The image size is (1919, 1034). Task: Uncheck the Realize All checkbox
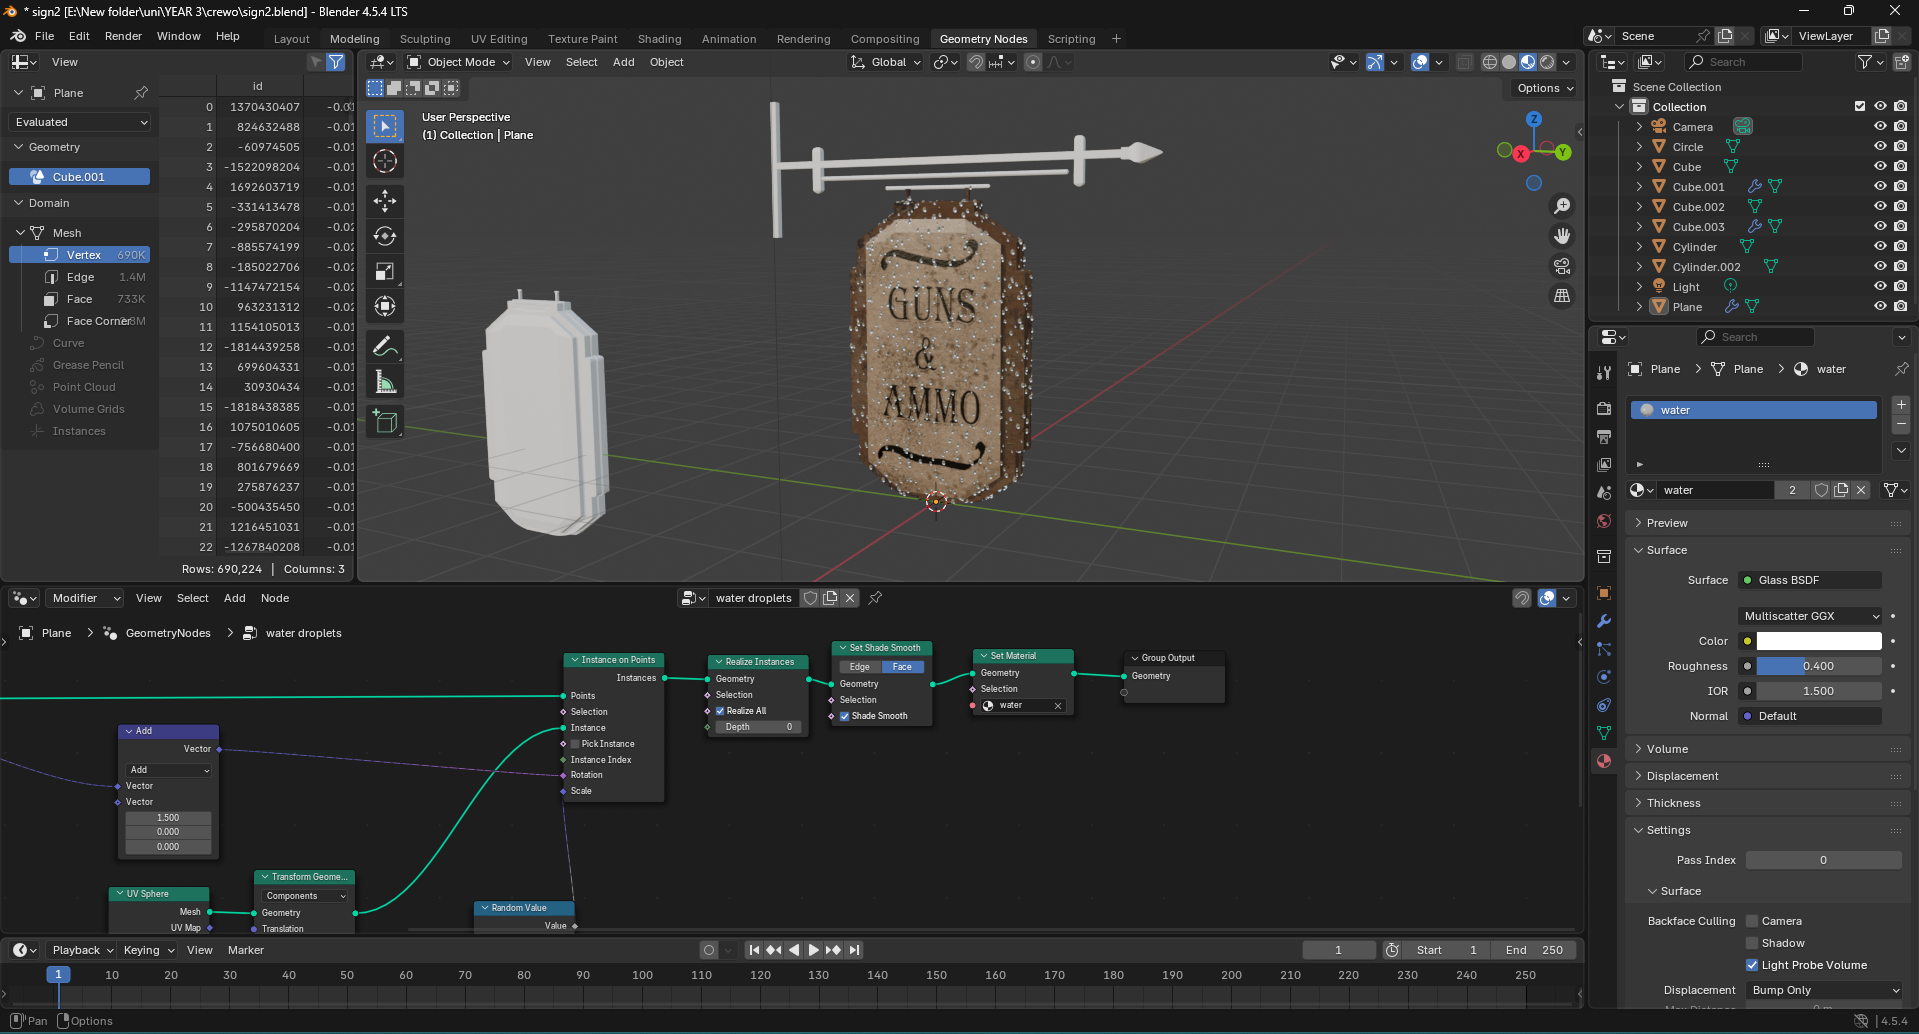[x=720, y=711]
